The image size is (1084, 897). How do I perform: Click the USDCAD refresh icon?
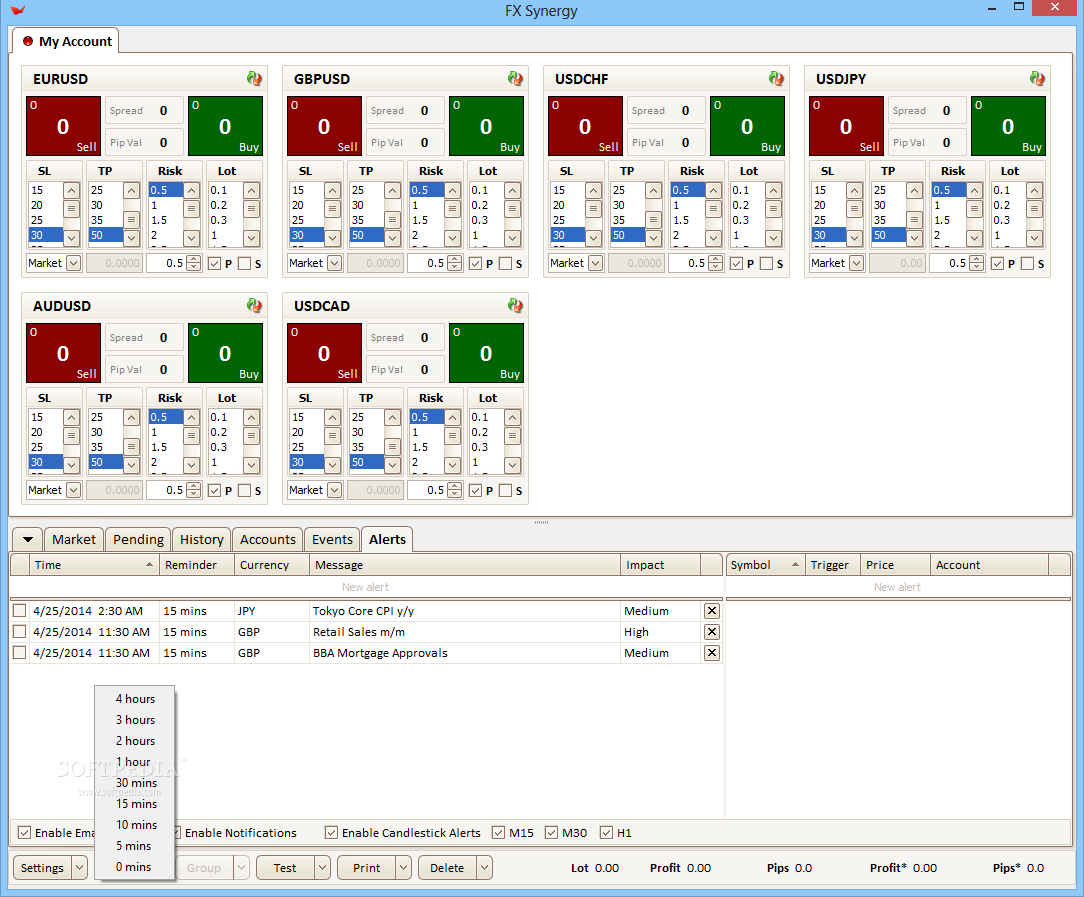(515, 305)
